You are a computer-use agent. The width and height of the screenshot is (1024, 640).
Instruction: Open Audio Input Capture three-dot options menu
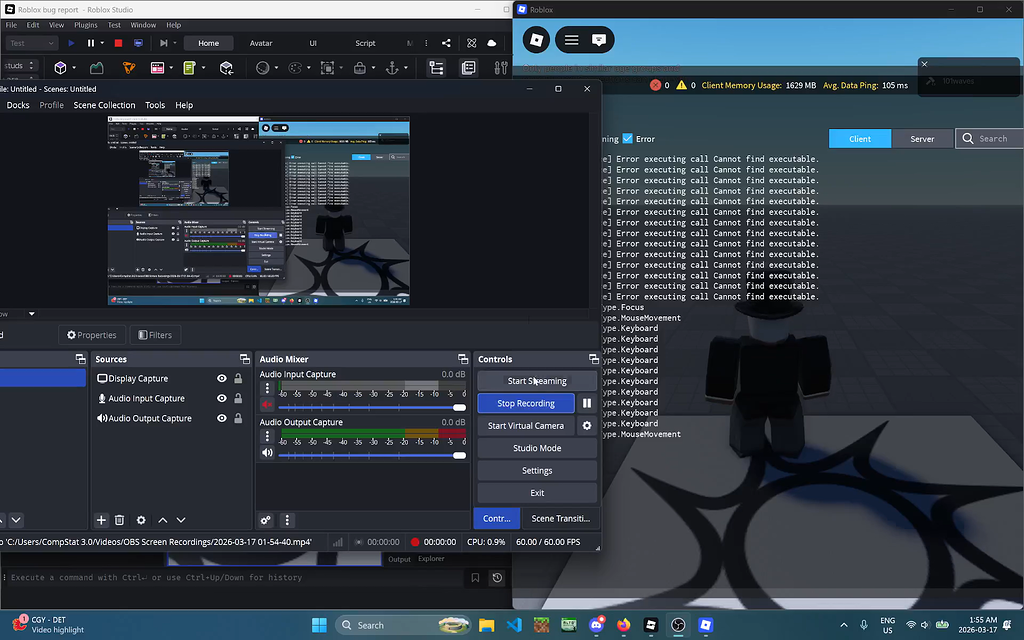pyautogui.click(x=267, y=388)
